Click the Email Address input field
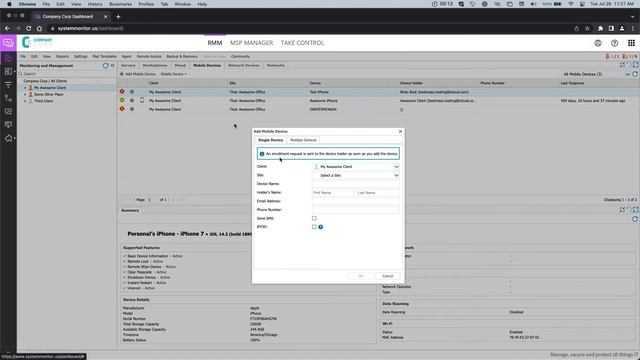This screenshot has height=360, width=640. click(356, 201)
